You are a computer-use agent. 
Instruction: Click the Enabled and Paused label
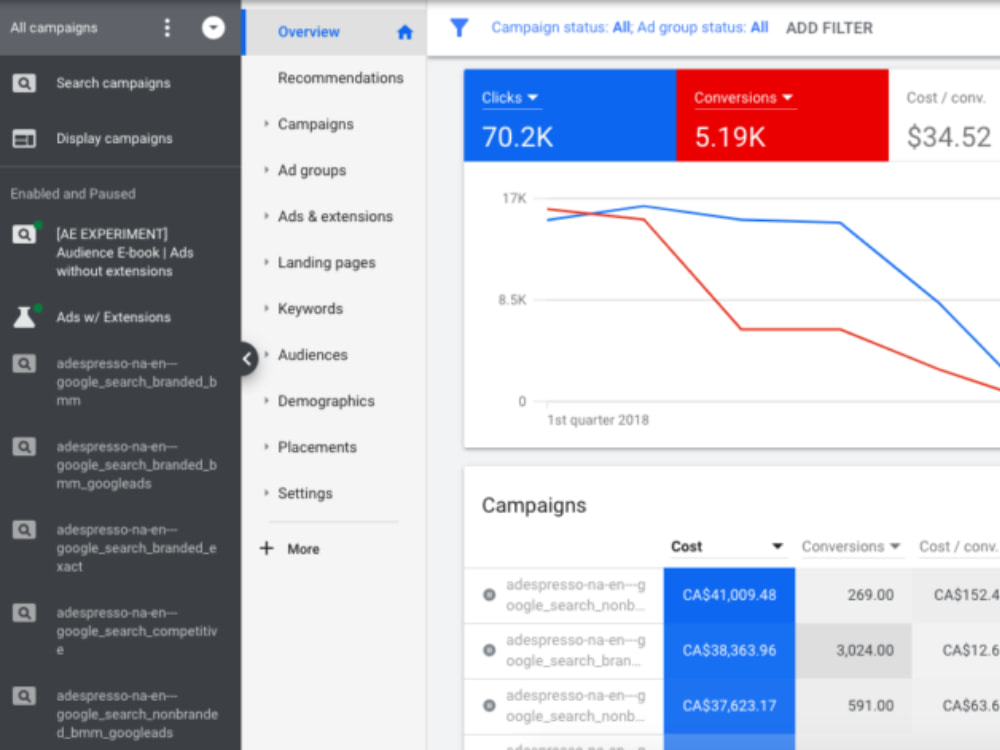pos(73,194)
